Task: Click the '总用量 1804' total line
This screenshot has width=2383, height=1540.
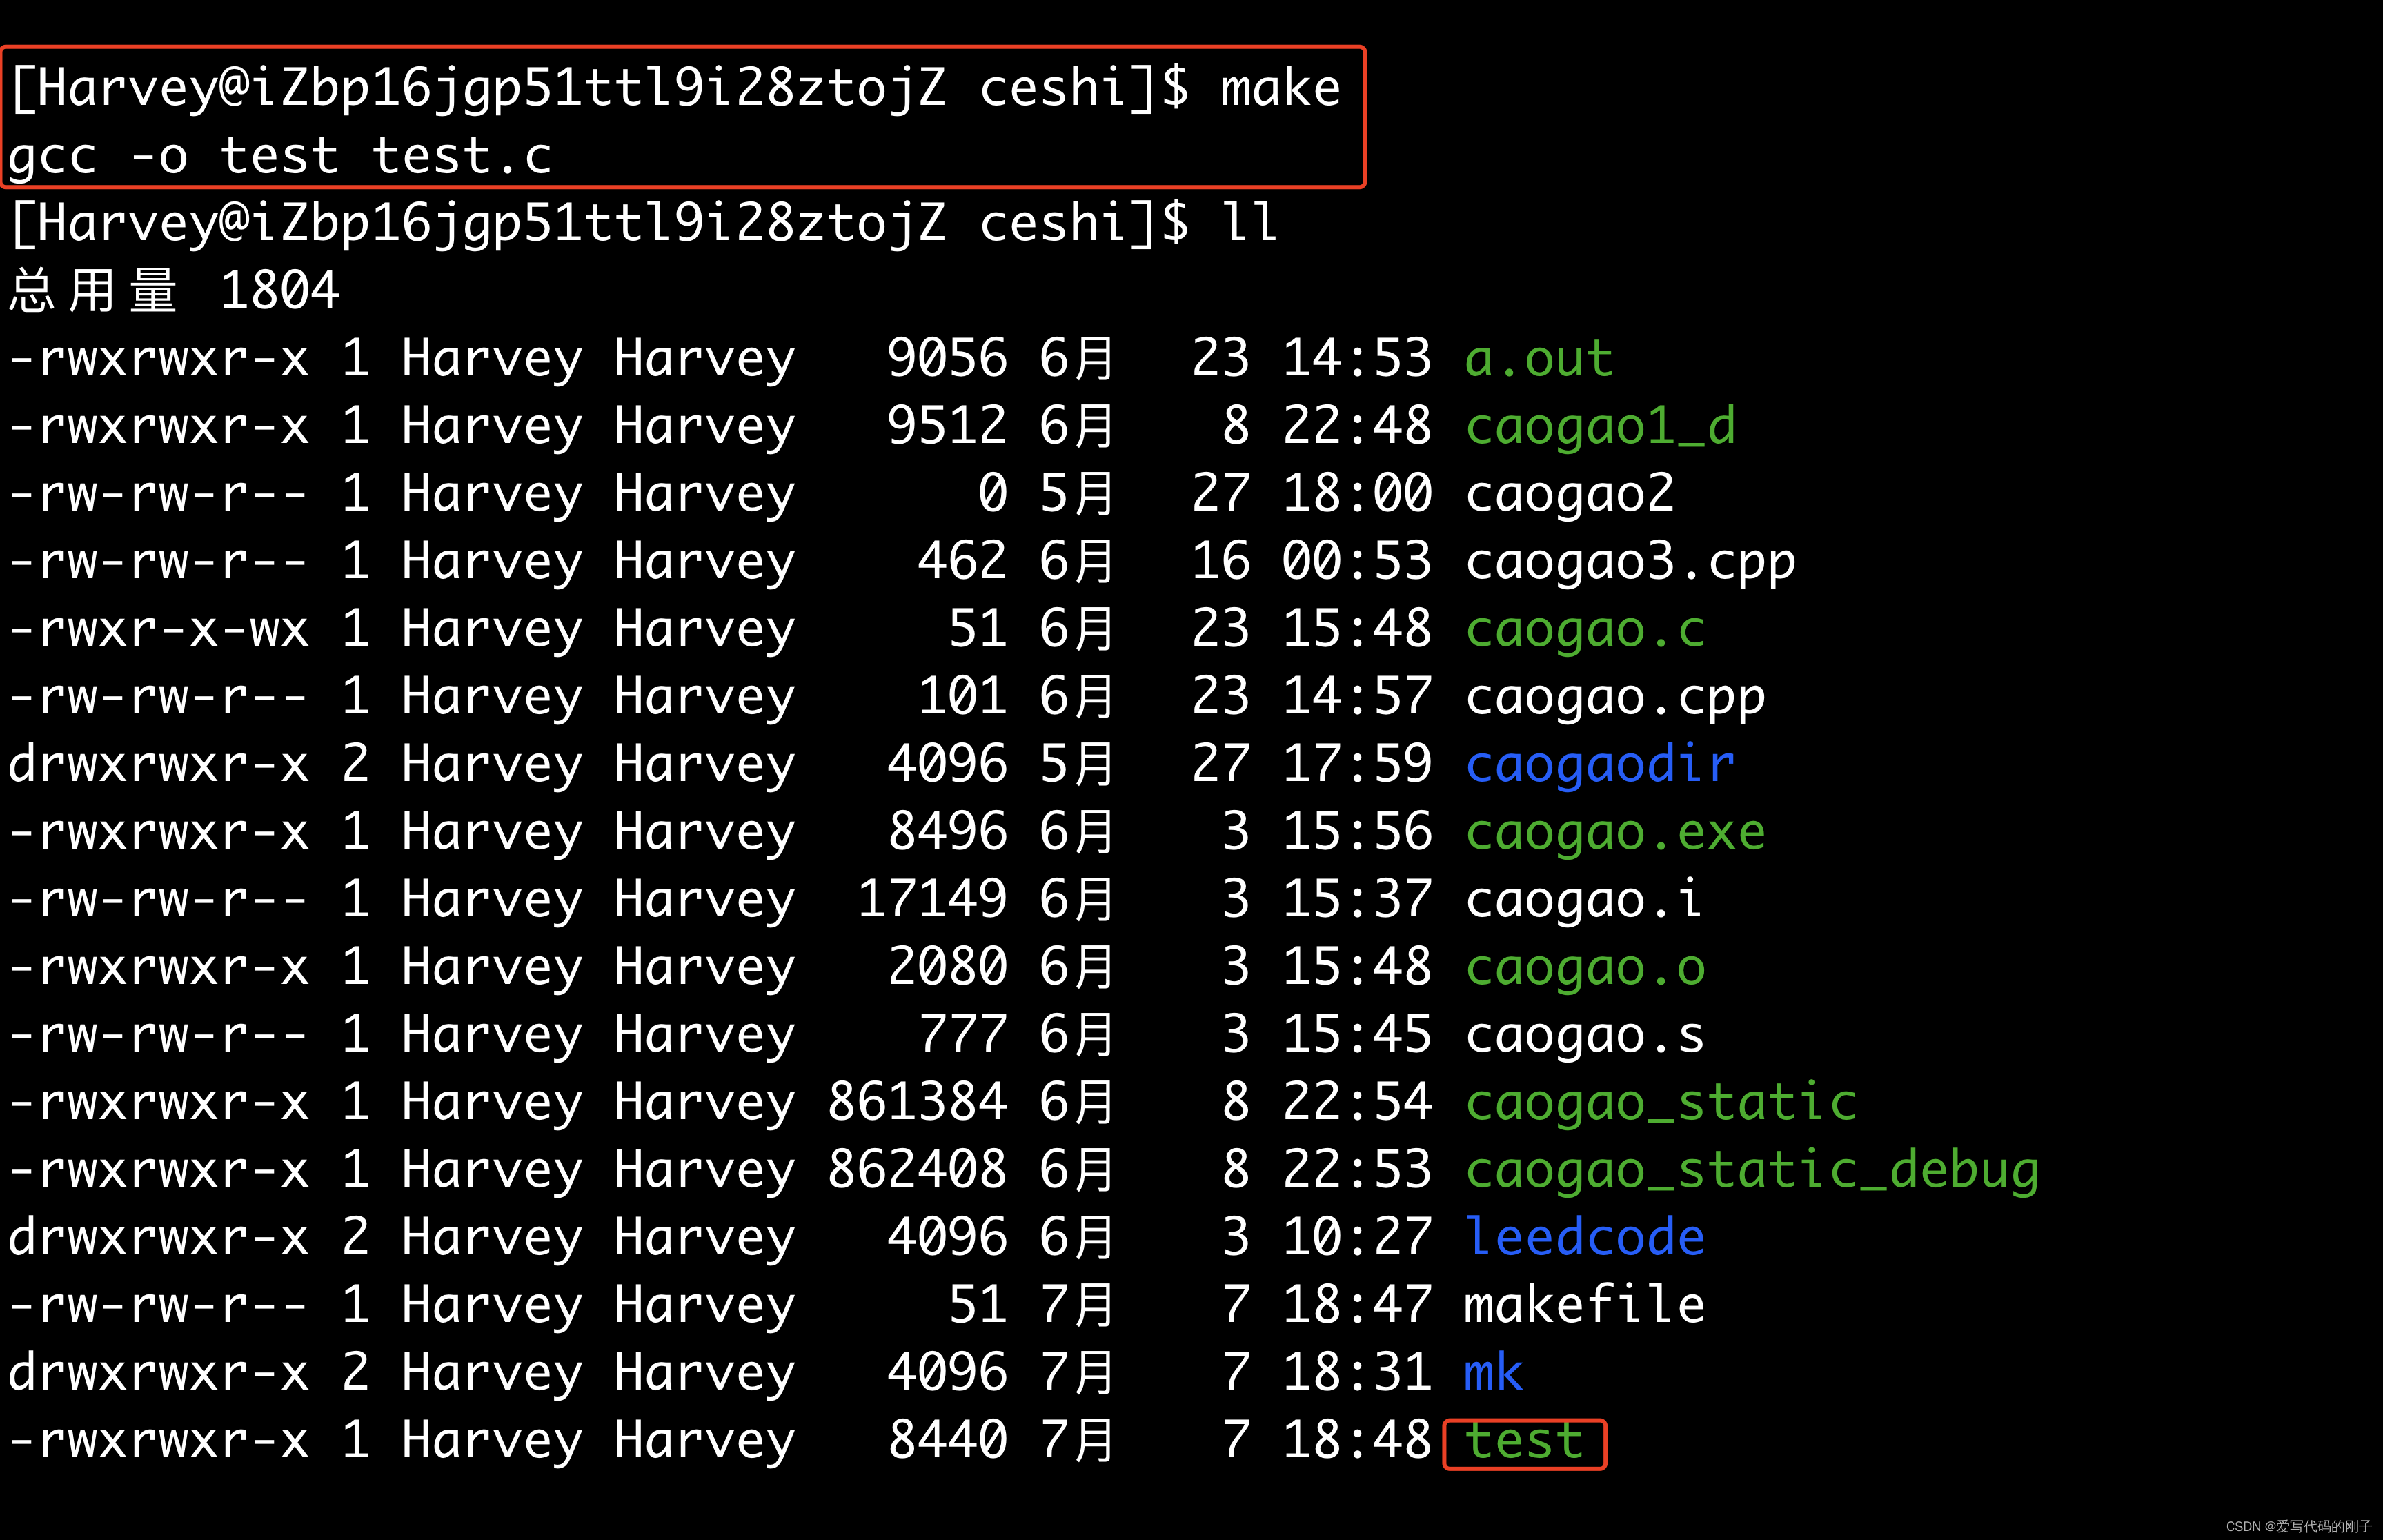Action: point(174,291)
